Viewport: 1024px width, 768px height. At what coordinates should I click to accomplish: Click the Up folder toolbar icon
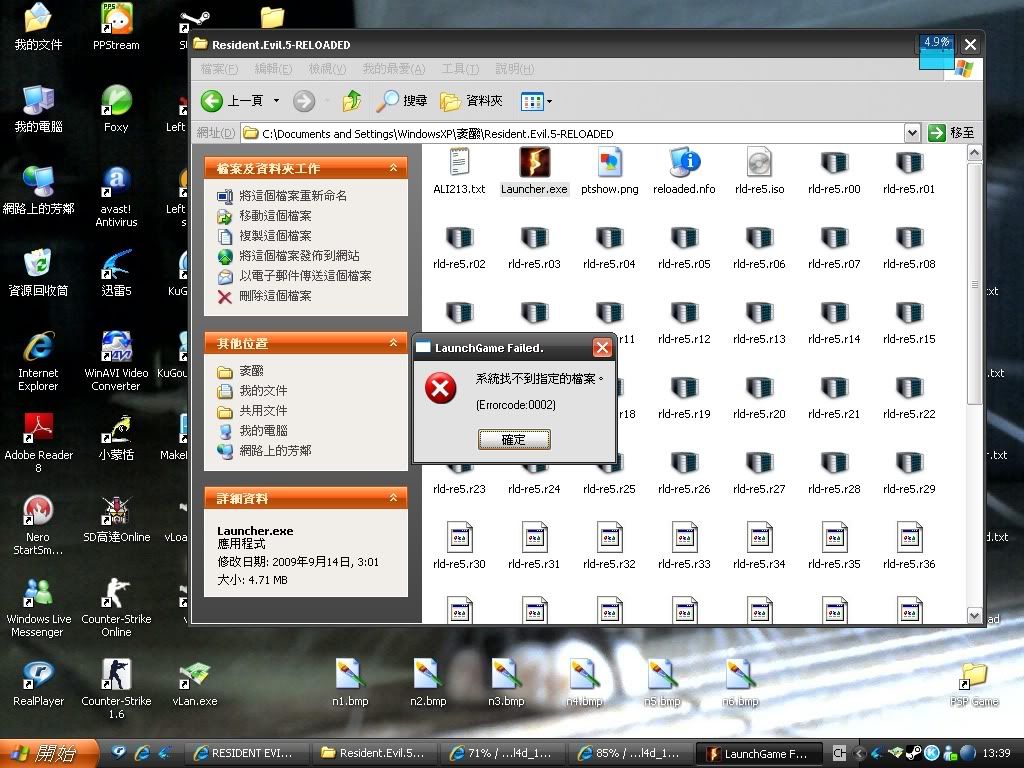coord(352,101)
